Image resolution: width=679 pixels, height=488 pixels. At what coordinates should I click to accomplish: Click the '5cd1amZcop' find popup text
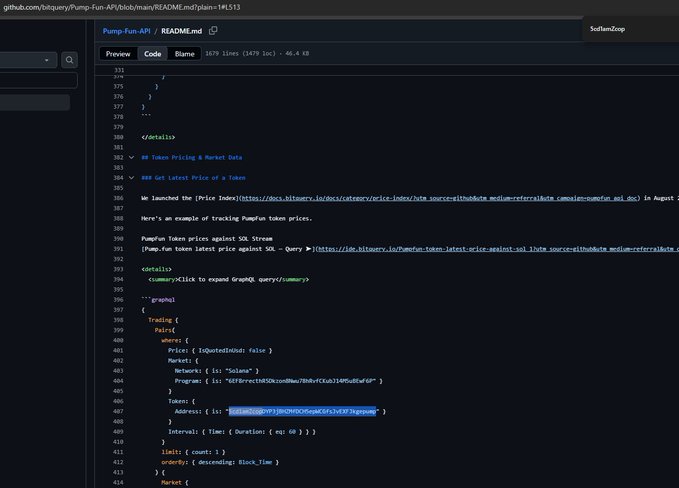607,29
